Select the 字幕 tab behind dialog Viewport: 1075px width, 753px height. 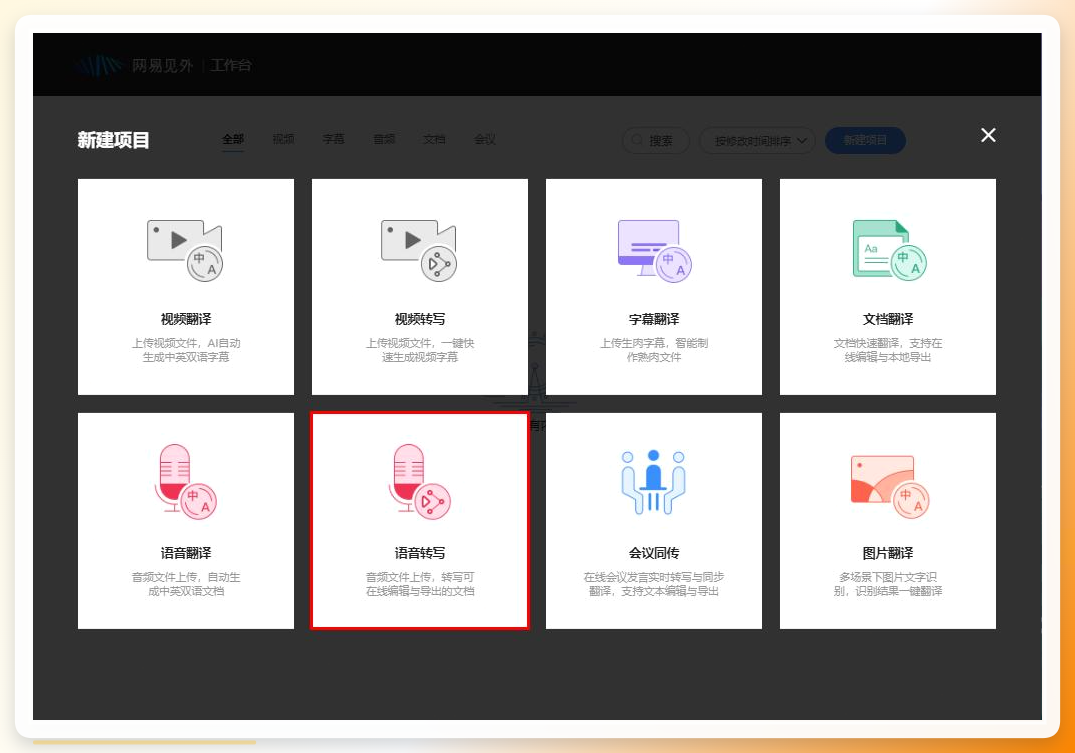[x=333, y=139]
